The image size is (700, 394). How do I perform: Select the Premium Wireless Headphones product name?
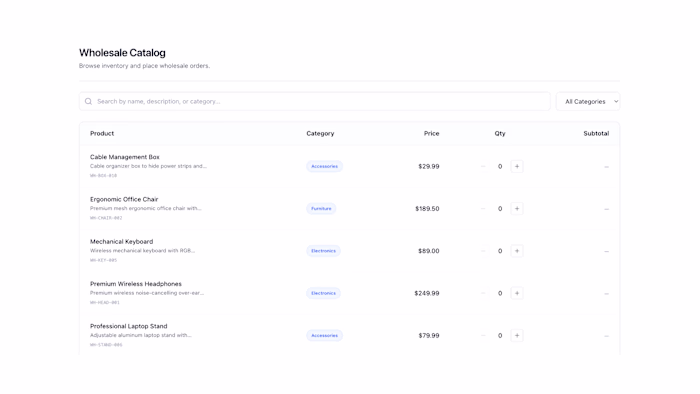[x=136, y=284]
